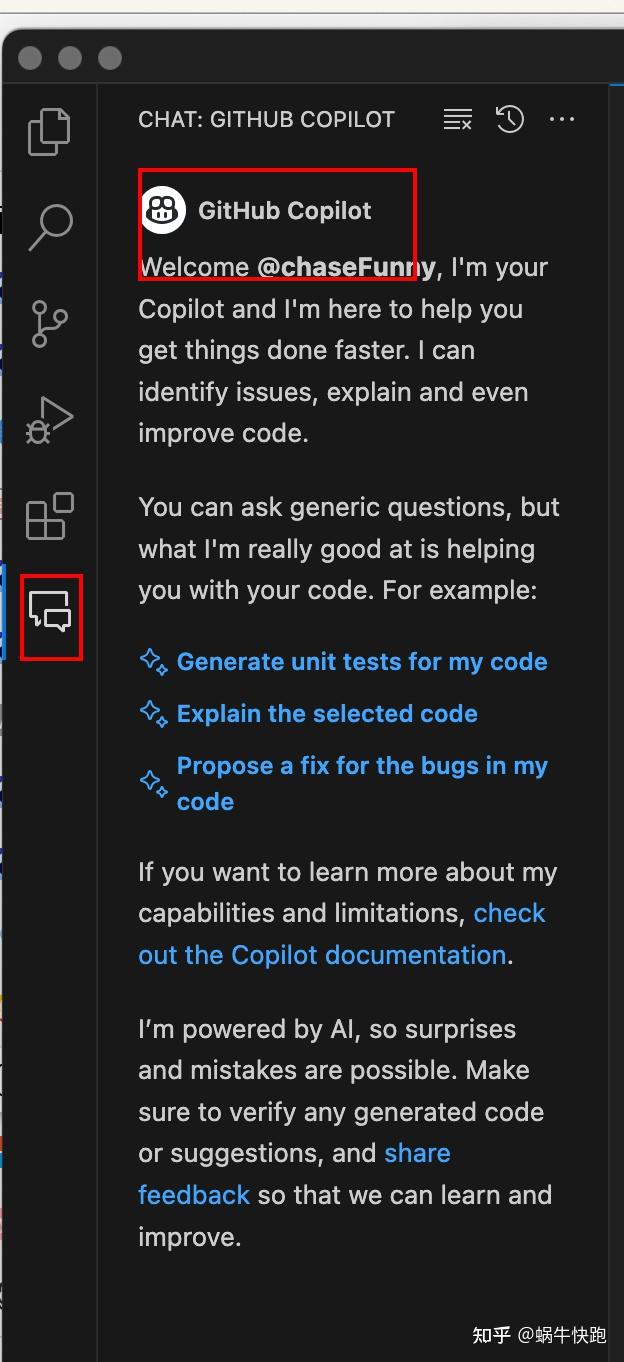Open the Source Control view
This screenshot has height=1362, width=624.
49,324
